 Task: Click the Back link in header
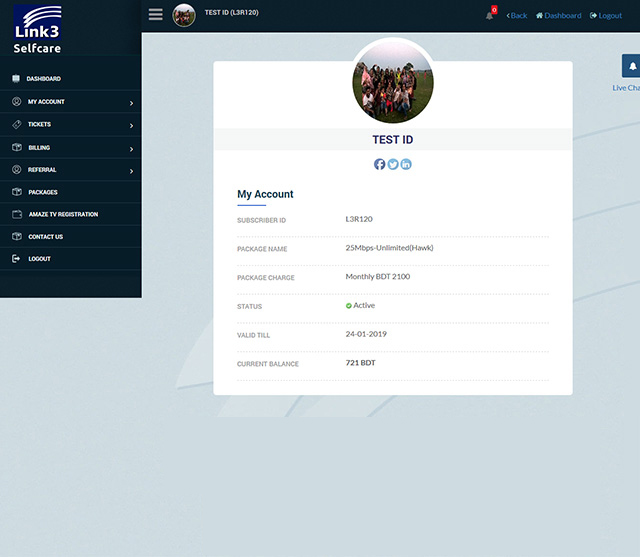click(x=516, y=16)
